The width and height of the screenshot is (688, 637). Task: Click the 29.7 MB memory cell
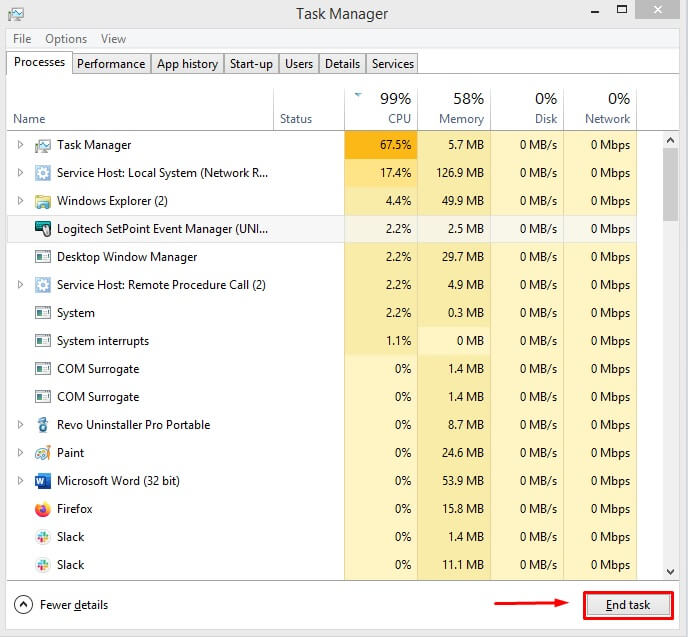tap(454, 257)
